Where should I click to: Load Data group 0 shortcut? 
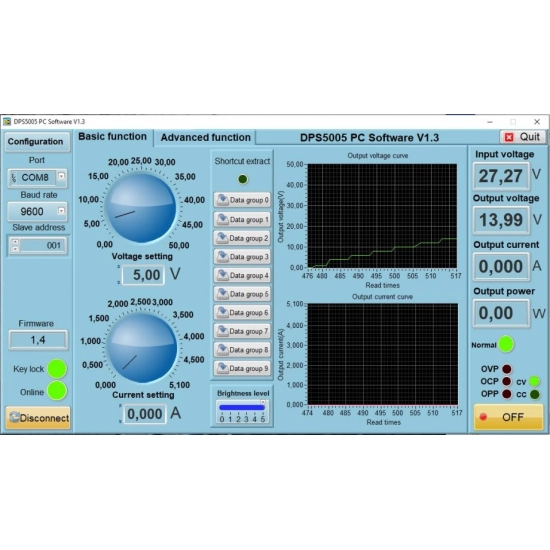(242, 200)
